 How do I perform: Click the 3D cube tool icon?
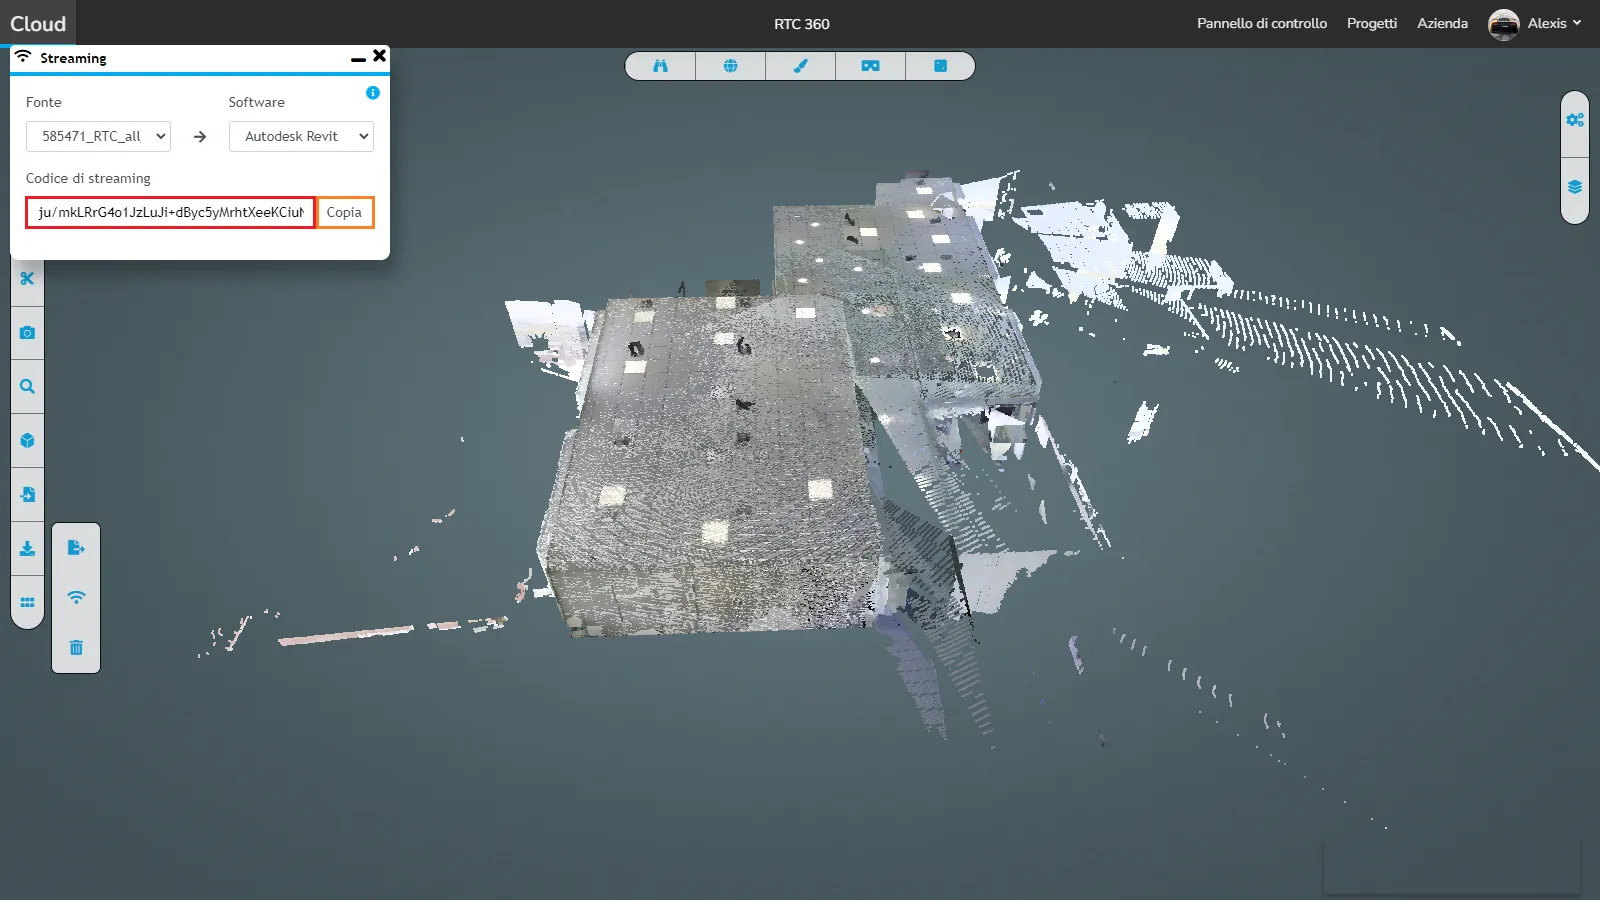point(27,441)
